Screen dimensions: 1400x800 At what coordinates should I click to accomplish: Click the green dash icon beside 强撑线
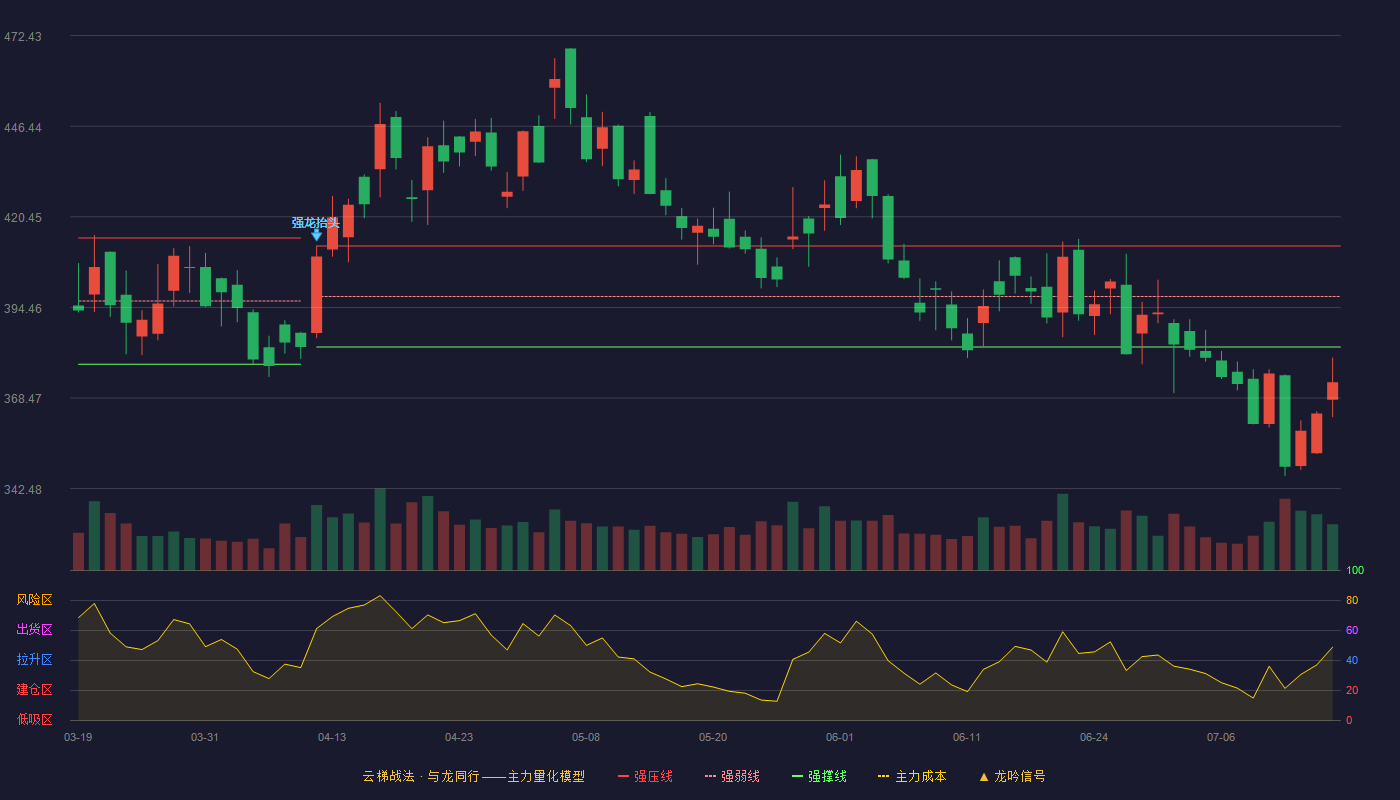(798, 777)
